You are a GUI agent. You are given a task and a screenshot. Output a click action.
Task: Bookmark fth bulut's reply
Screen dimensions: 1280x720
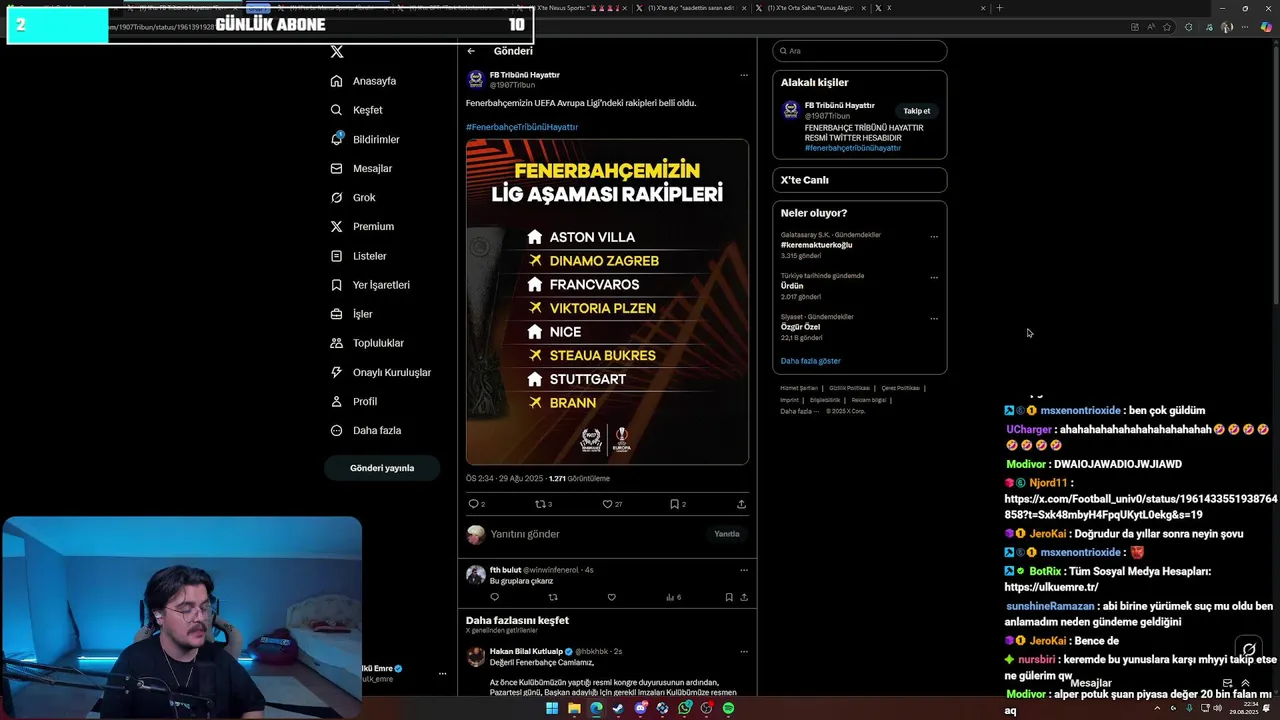click(x=729, y=597)
